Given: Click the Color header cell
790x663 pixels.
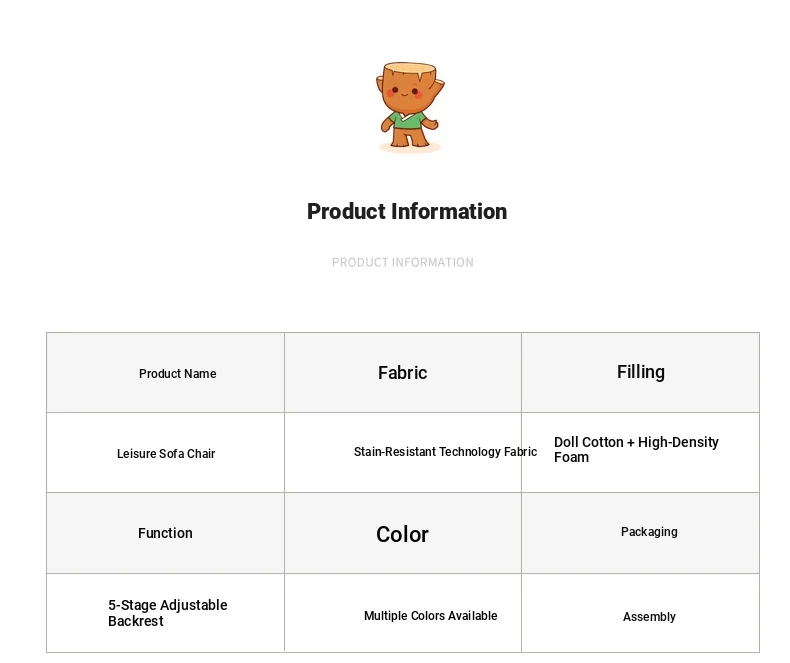Looking at the screenshot, I should [x=402, y=534].
